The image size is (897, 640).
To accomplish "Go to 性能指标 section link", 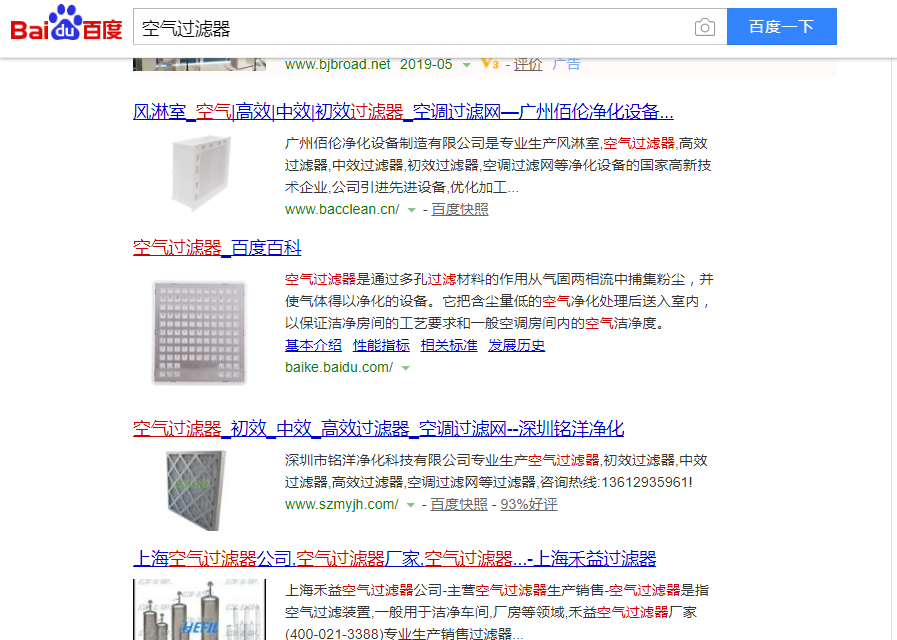I will pos(381,345).
